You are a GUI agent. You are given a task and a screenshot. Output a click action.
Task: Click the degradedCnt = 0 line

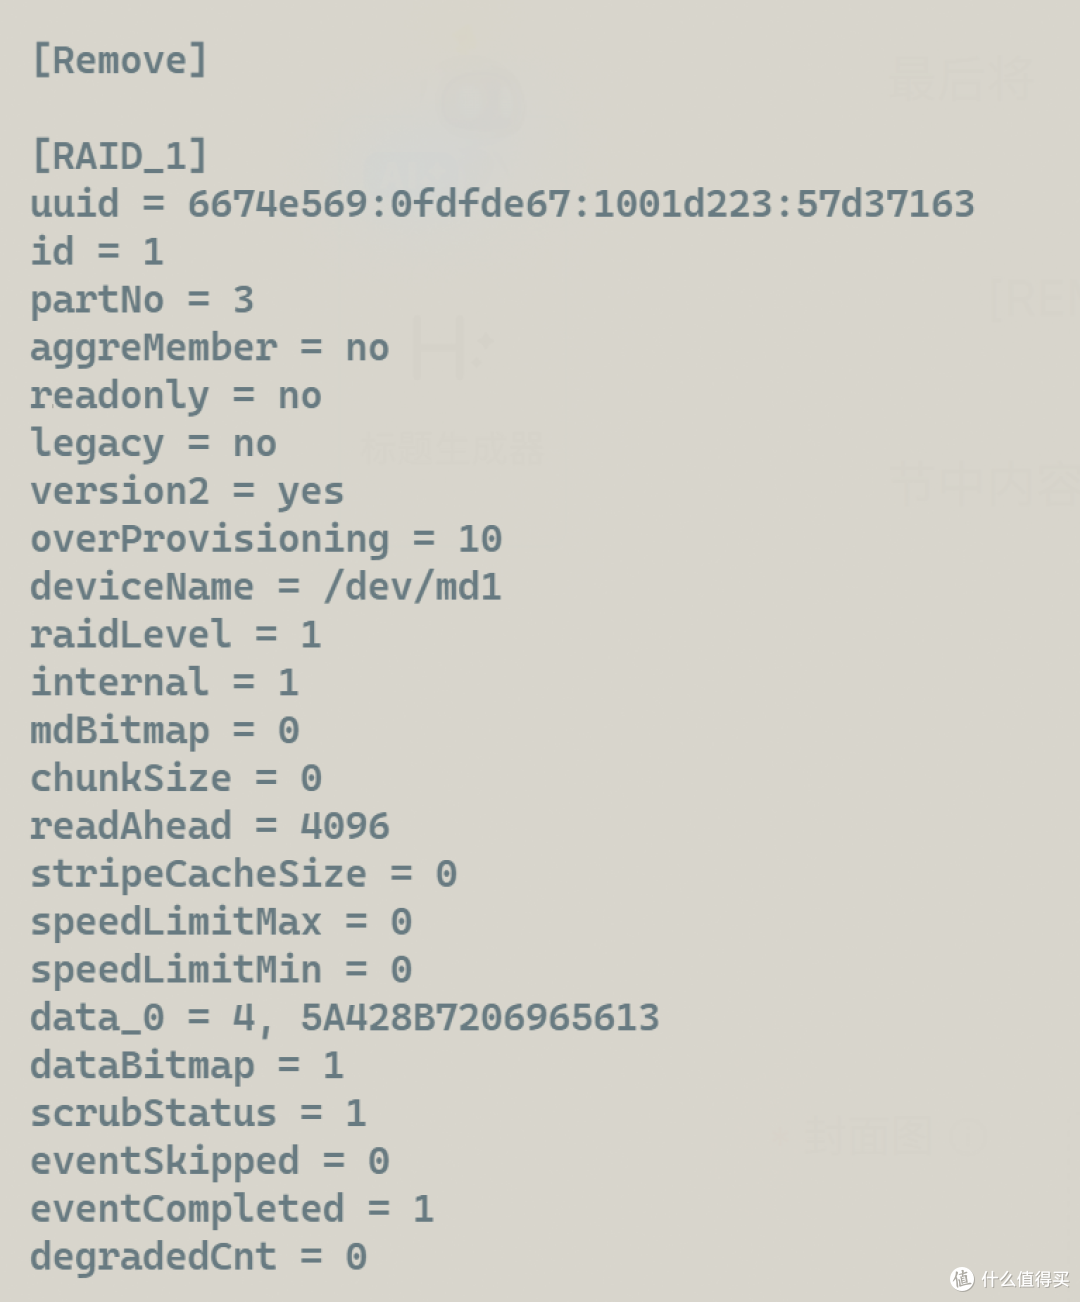(198, 1257)
